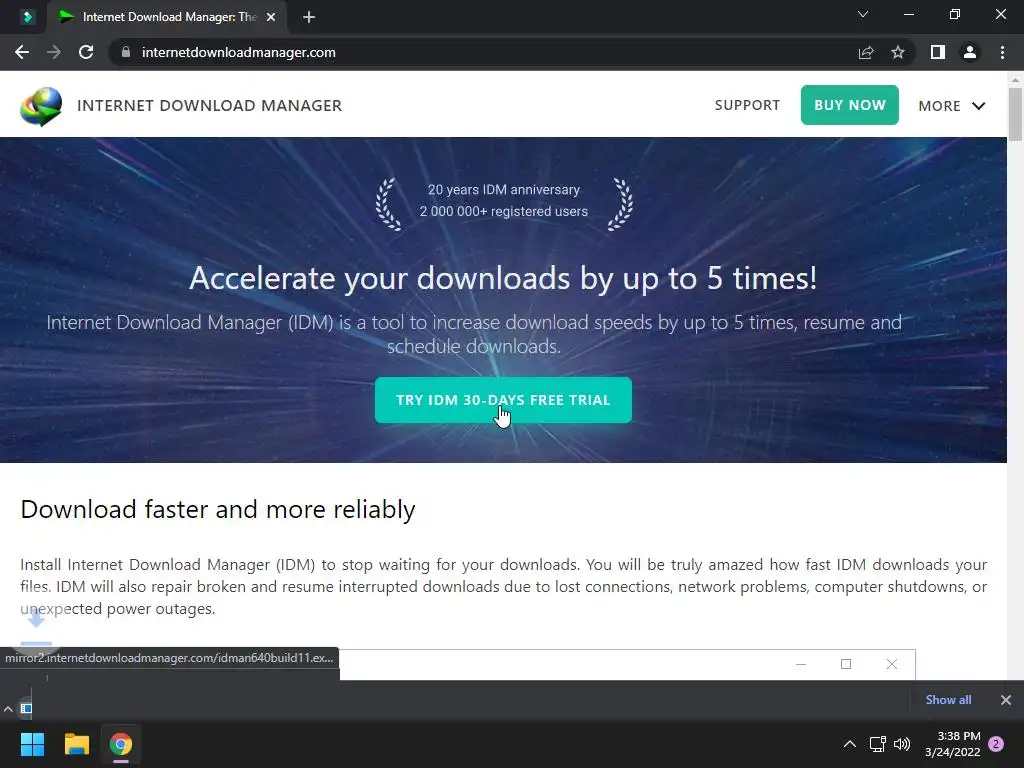Screen dimensions: 1024x768
Task: Open notification center badge
Action: coord(996,744)
